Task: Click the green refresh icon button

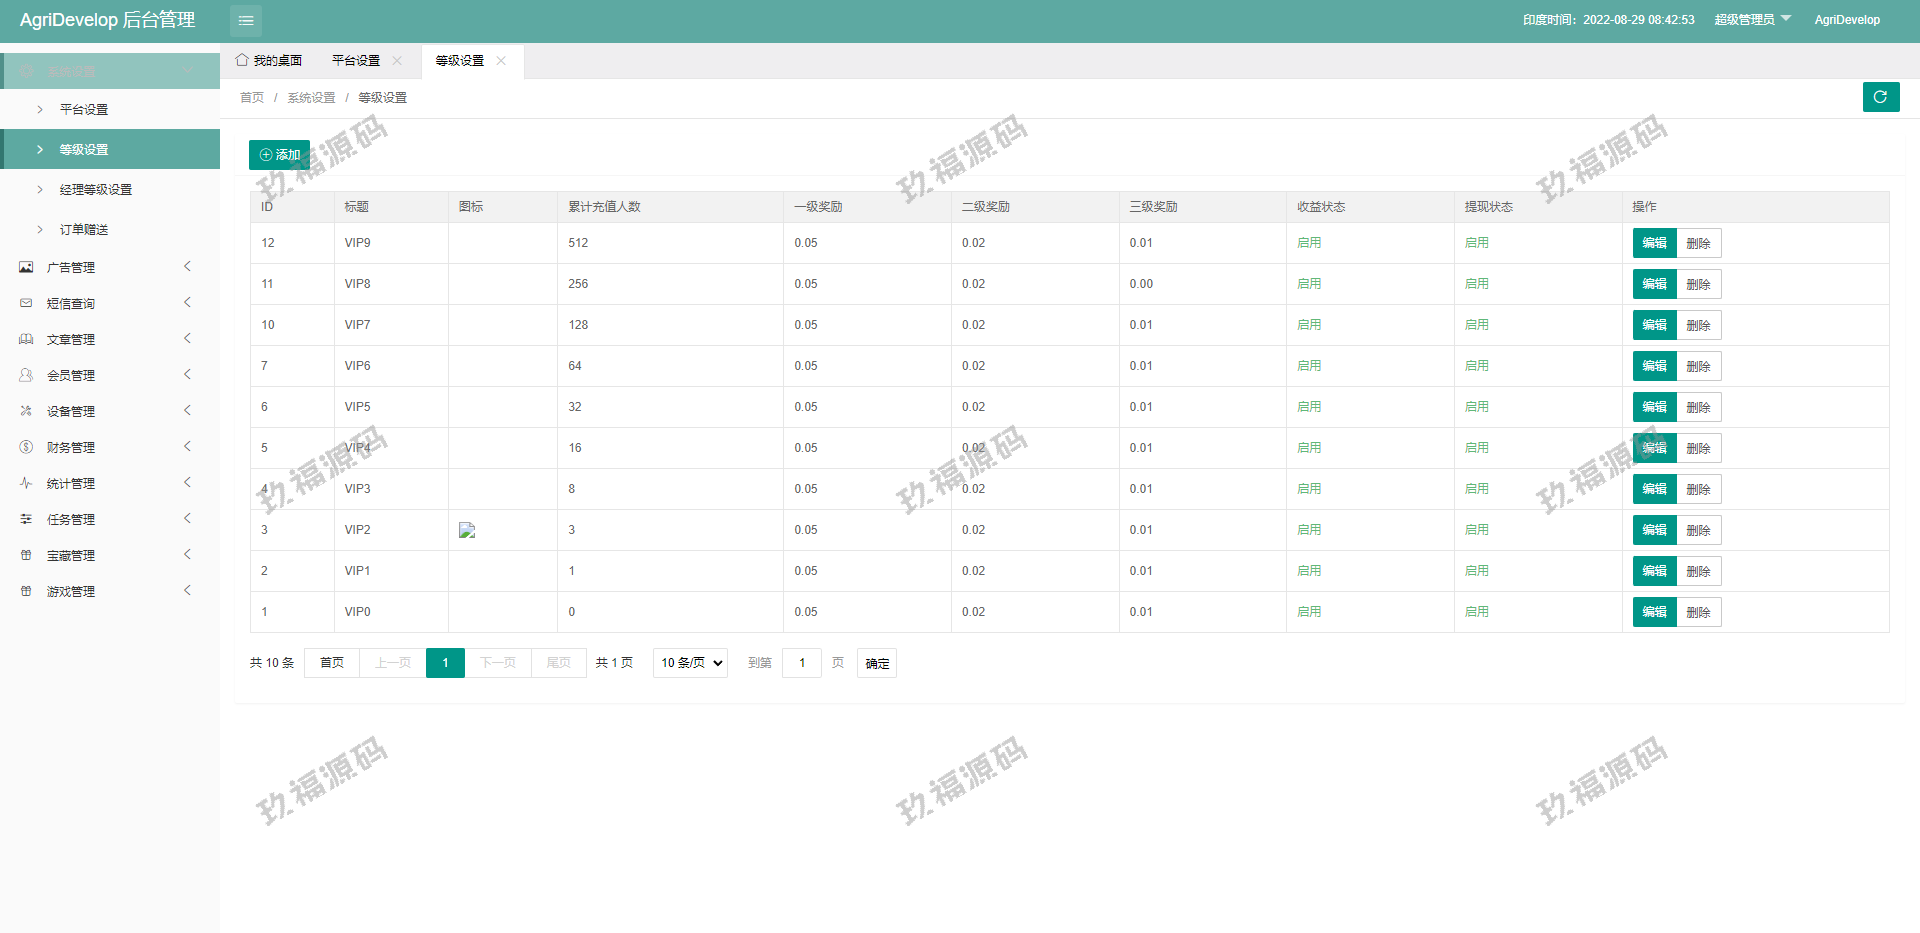Action: click(x=1880, y=97)
